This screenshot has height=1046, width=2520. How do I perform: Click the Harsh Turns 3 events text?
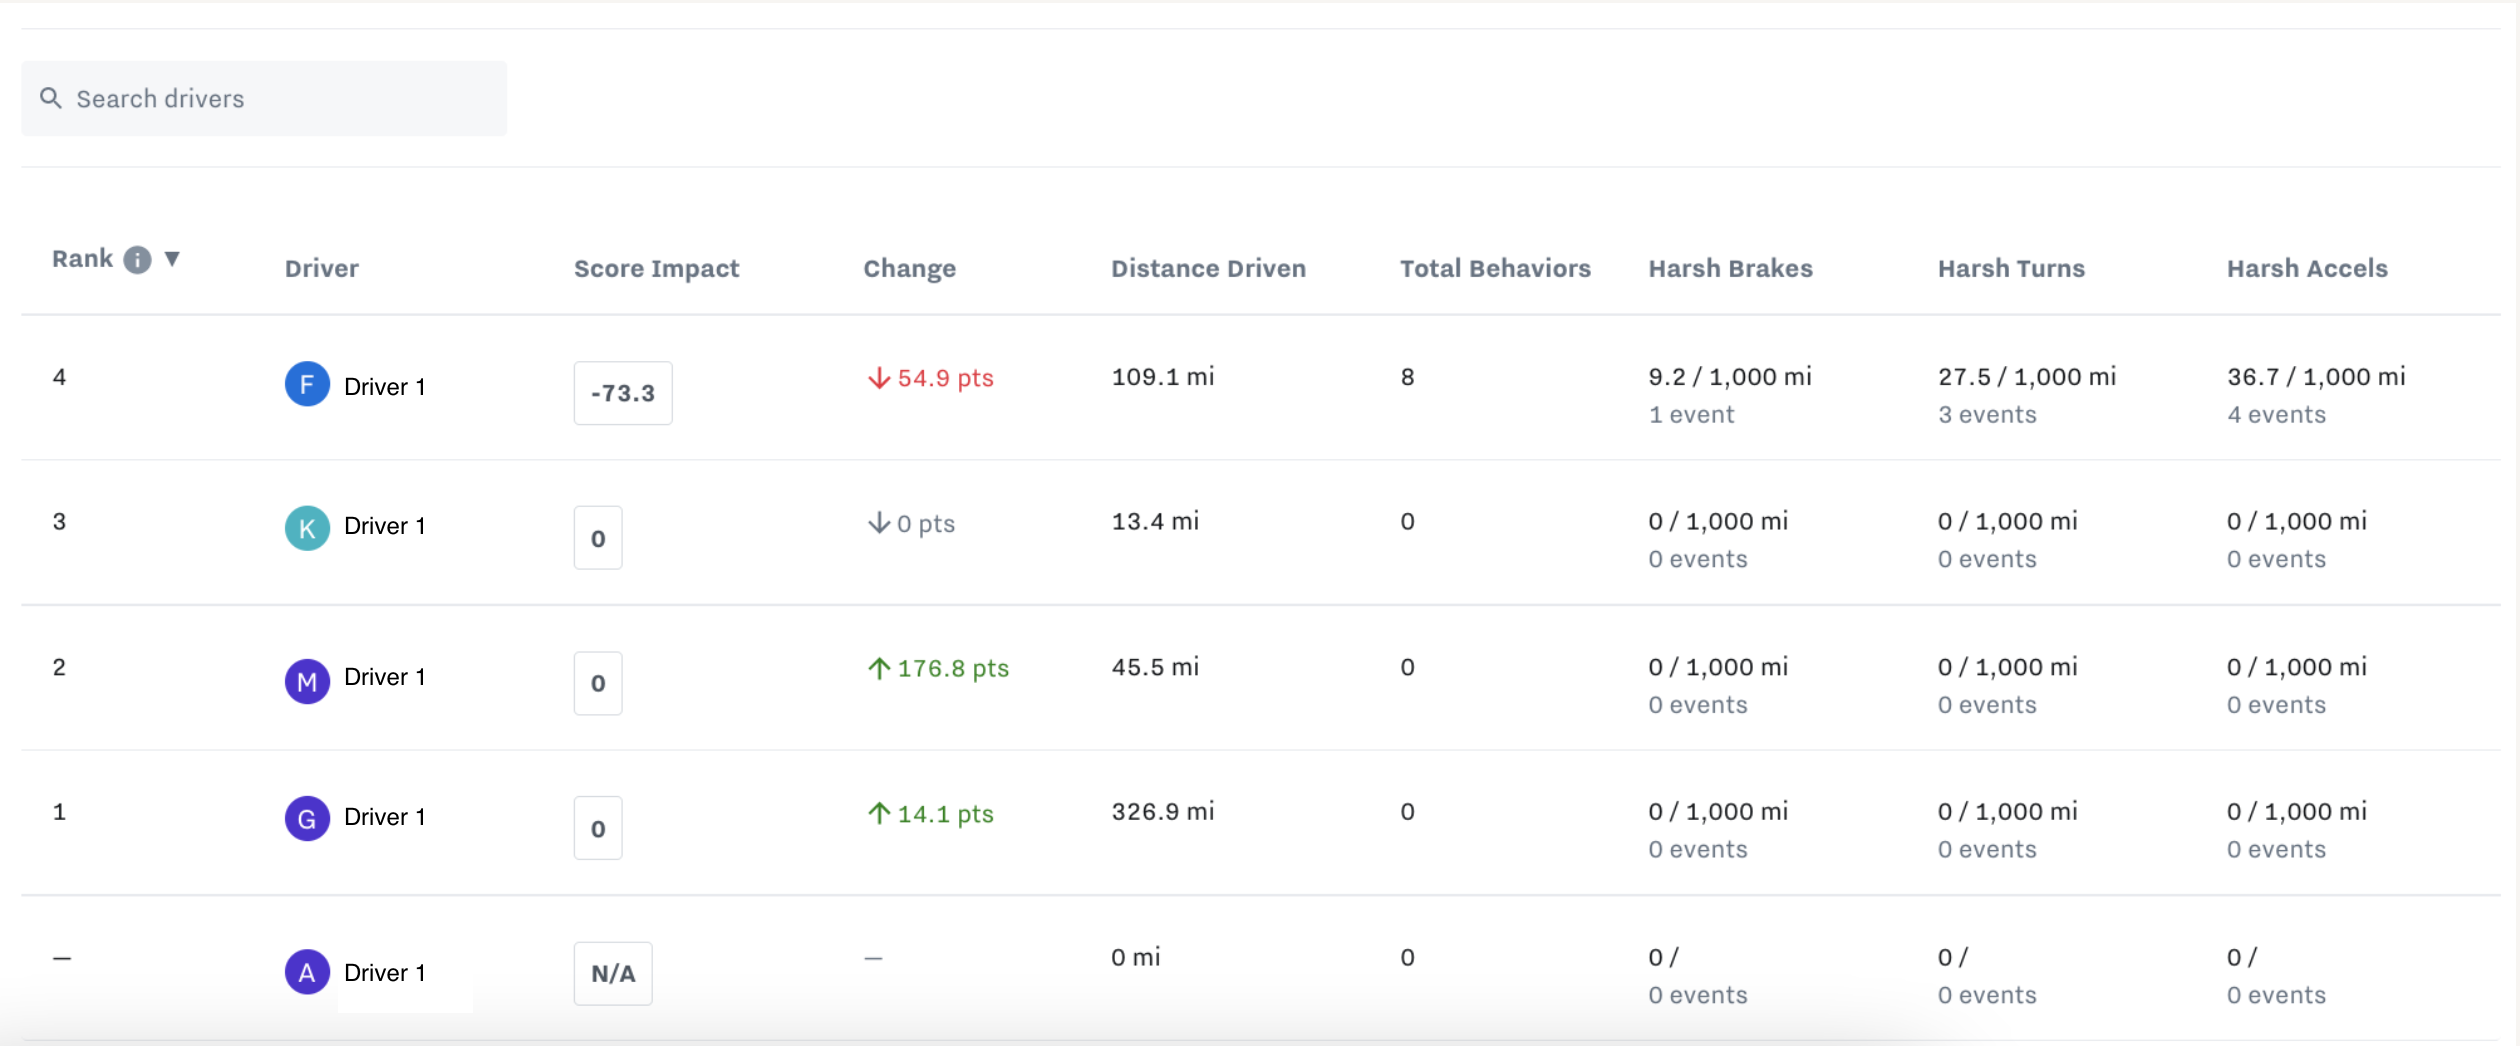pos(1987,415)
